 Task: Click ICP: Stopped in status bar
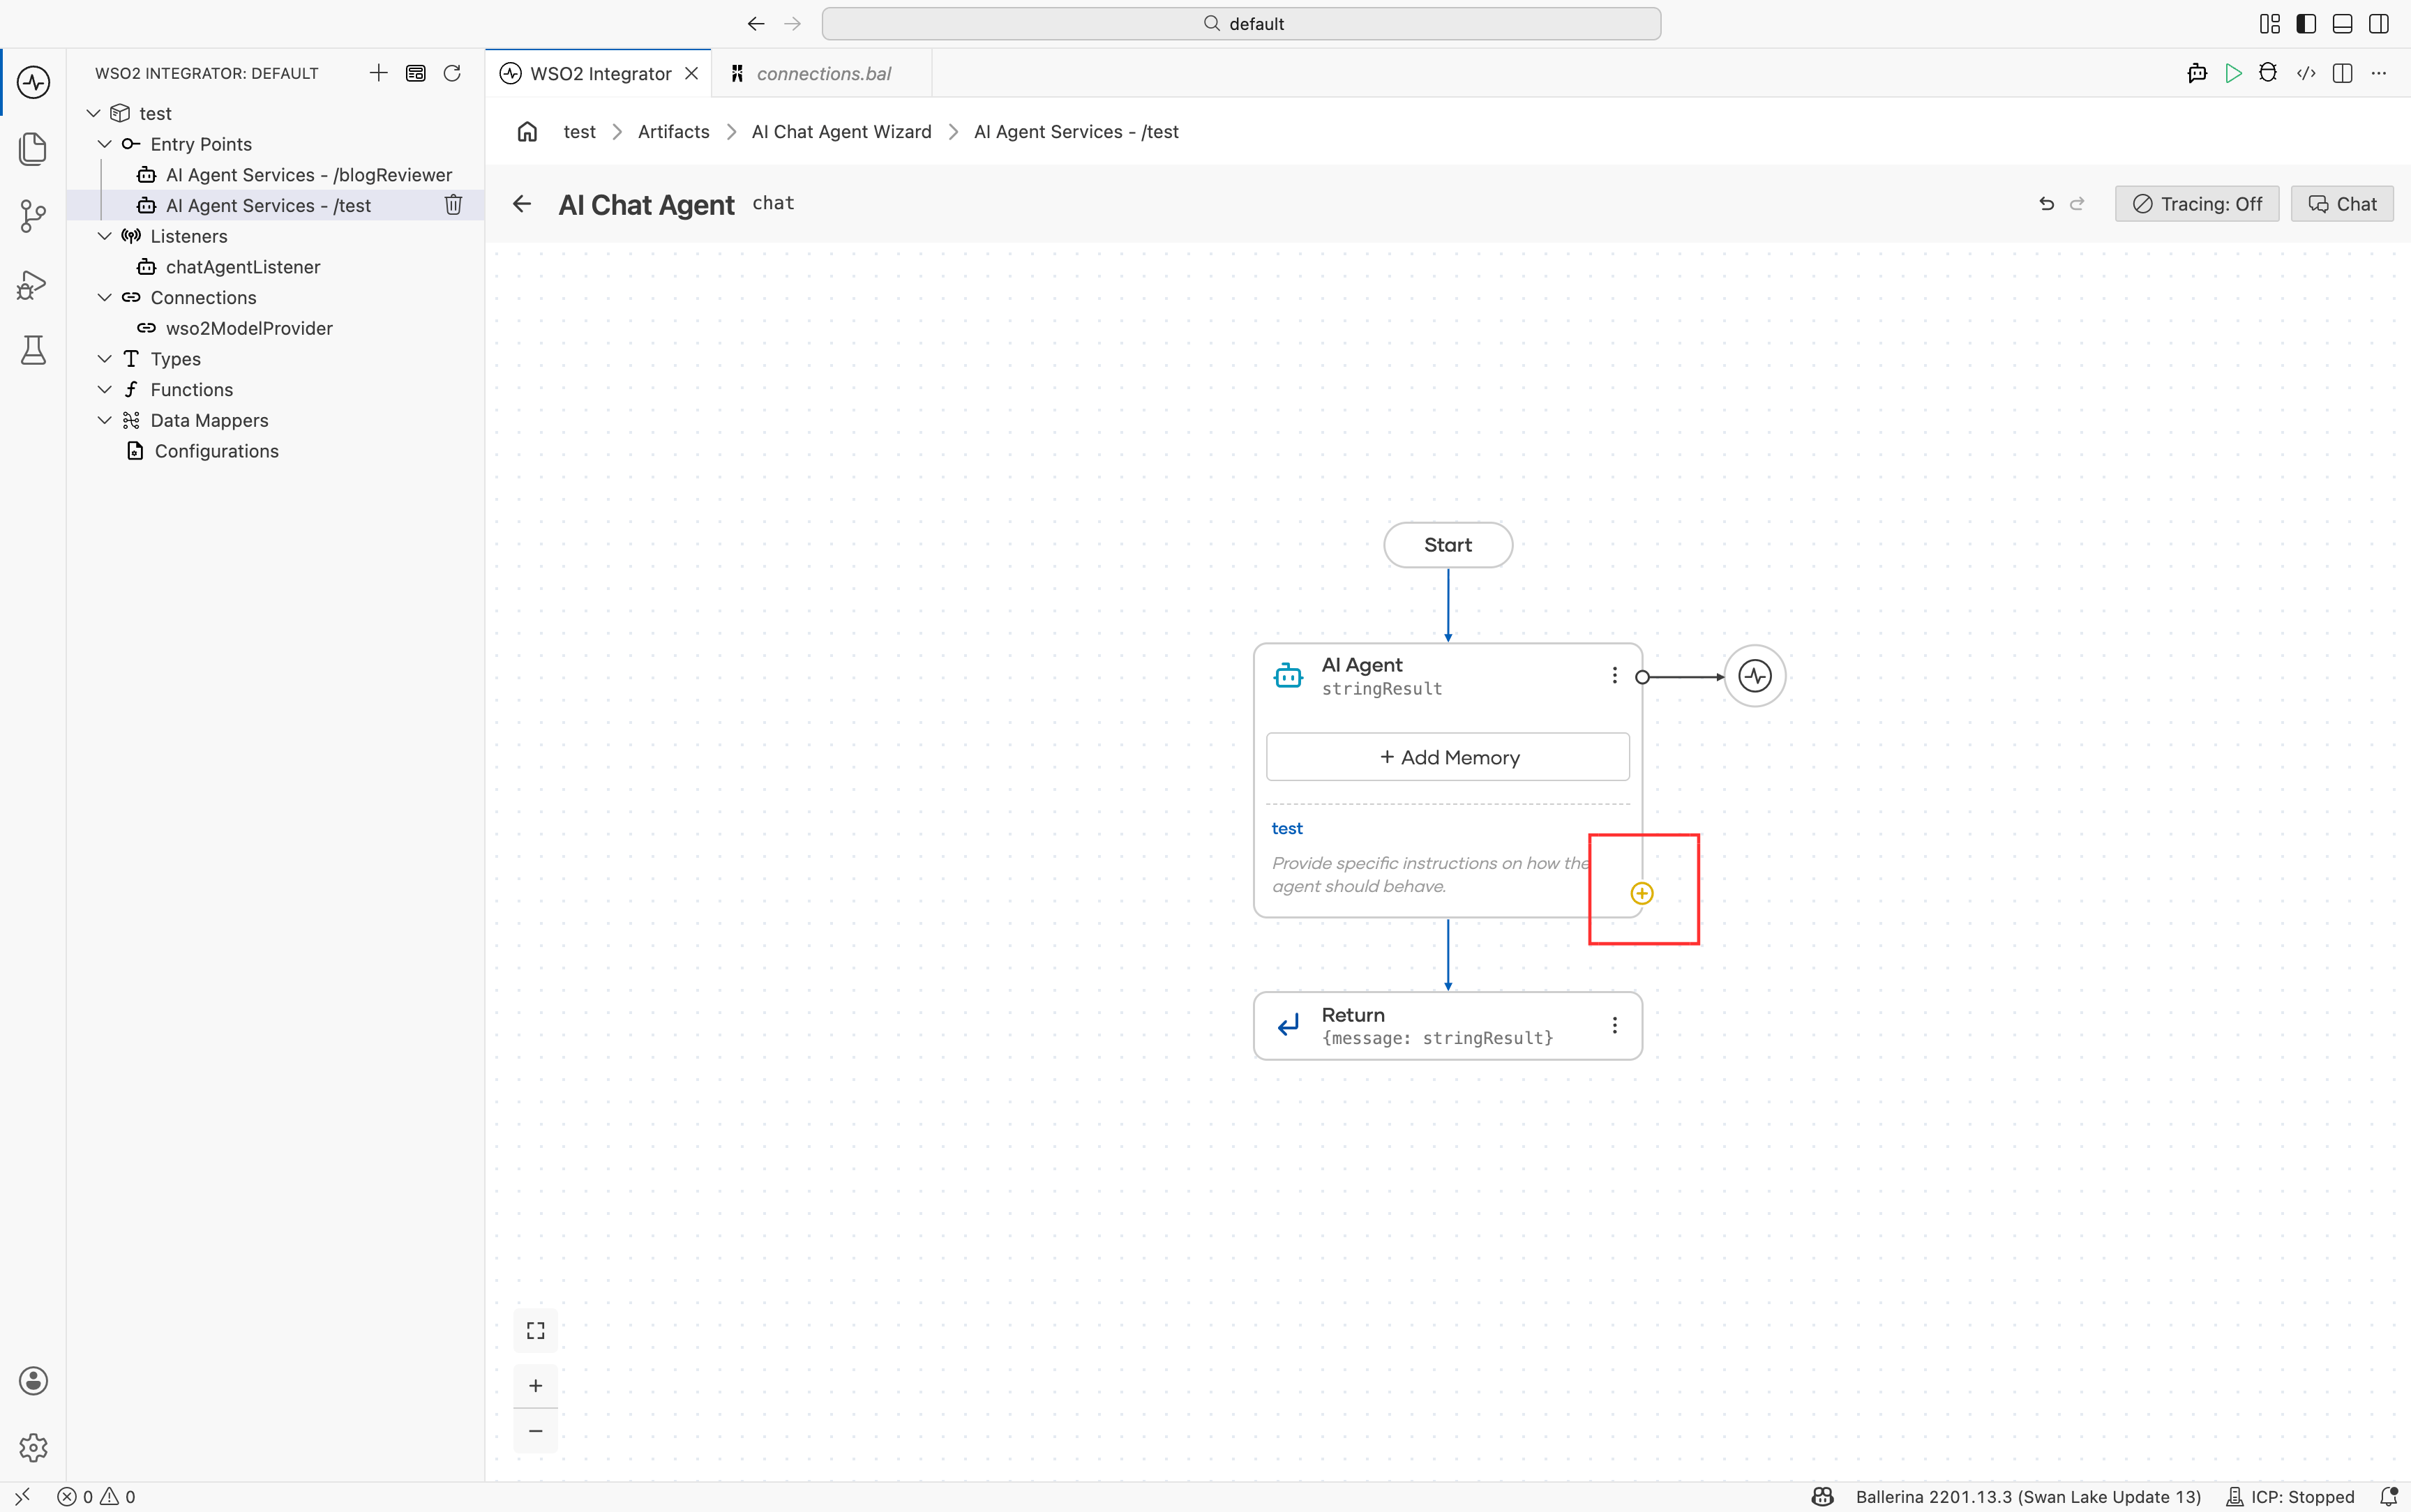(x=2290, y=1496)
